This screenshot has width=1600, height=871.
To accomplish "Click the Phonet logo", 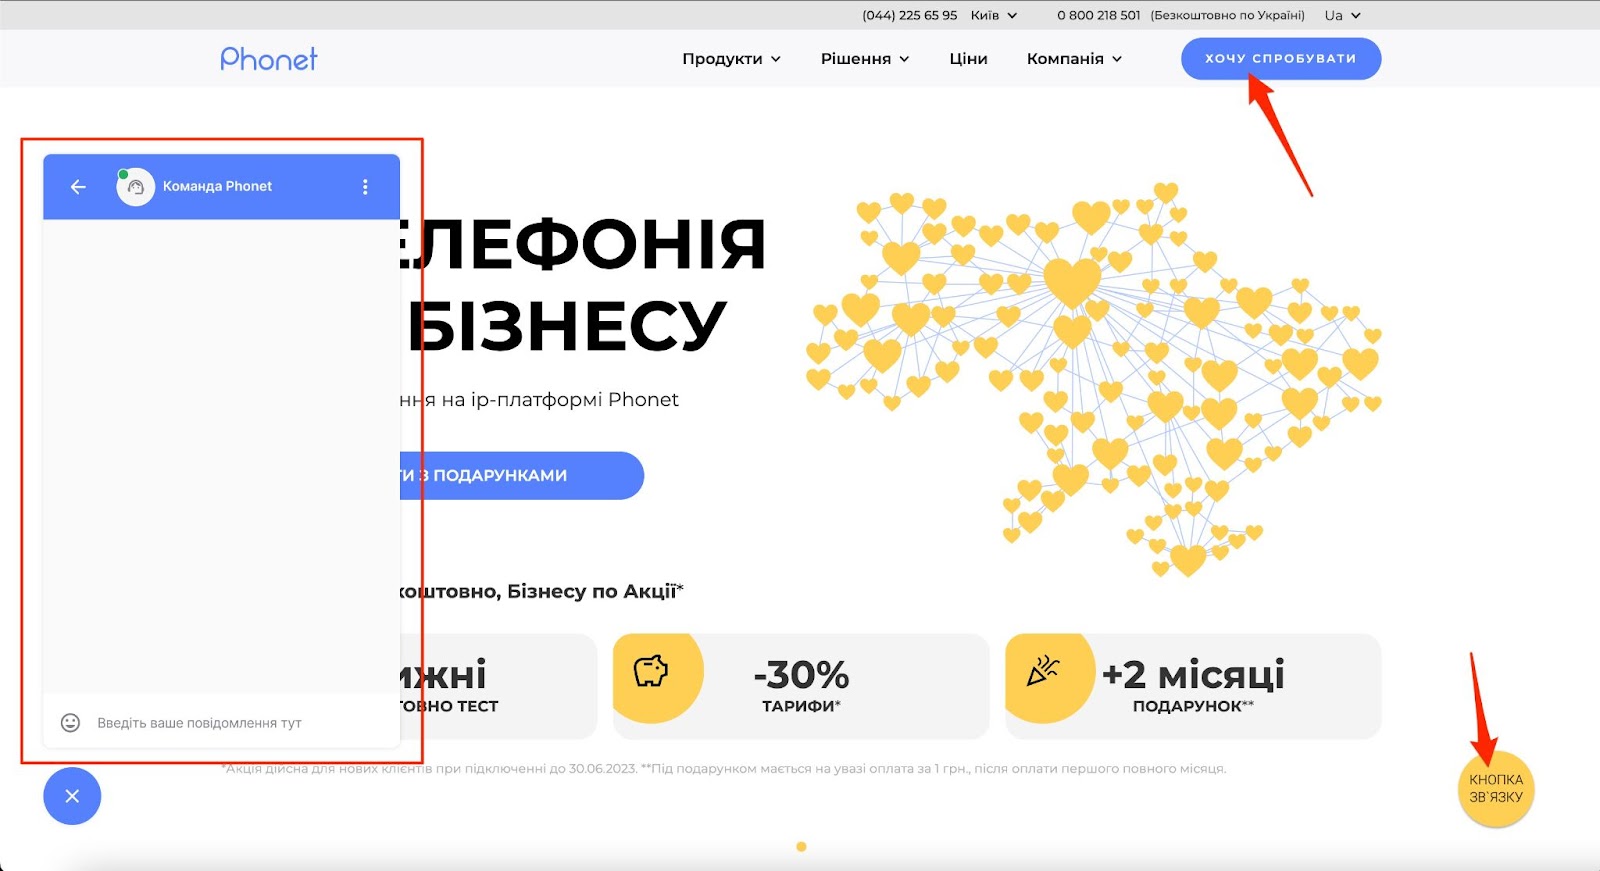I will point(268,59).
